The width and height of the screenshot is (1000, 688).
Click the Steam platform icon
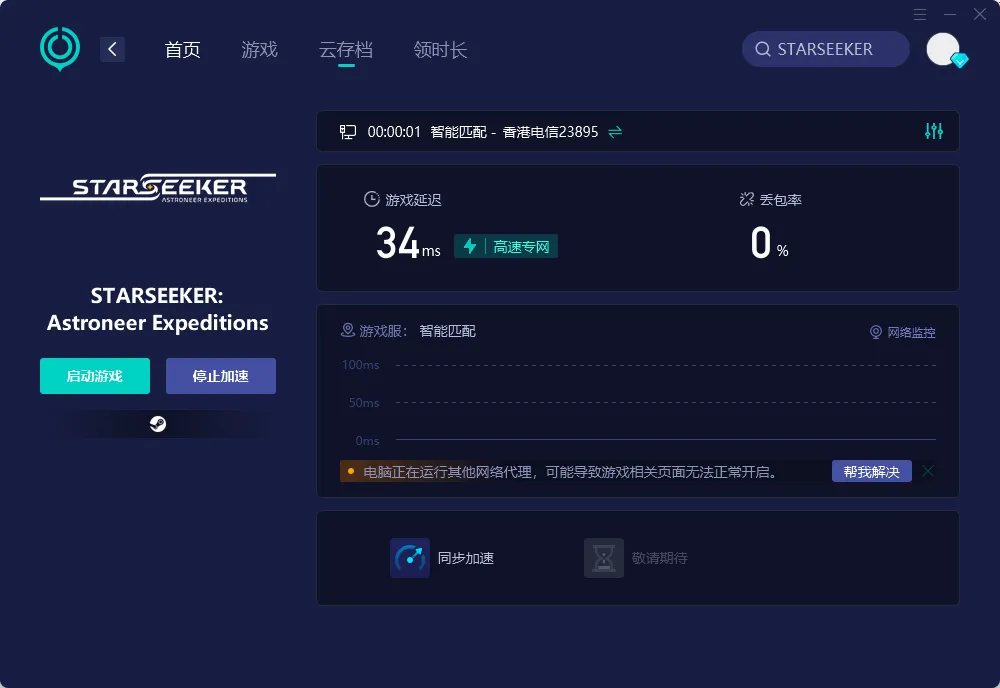pyautogui.click(x=158, y=424)
